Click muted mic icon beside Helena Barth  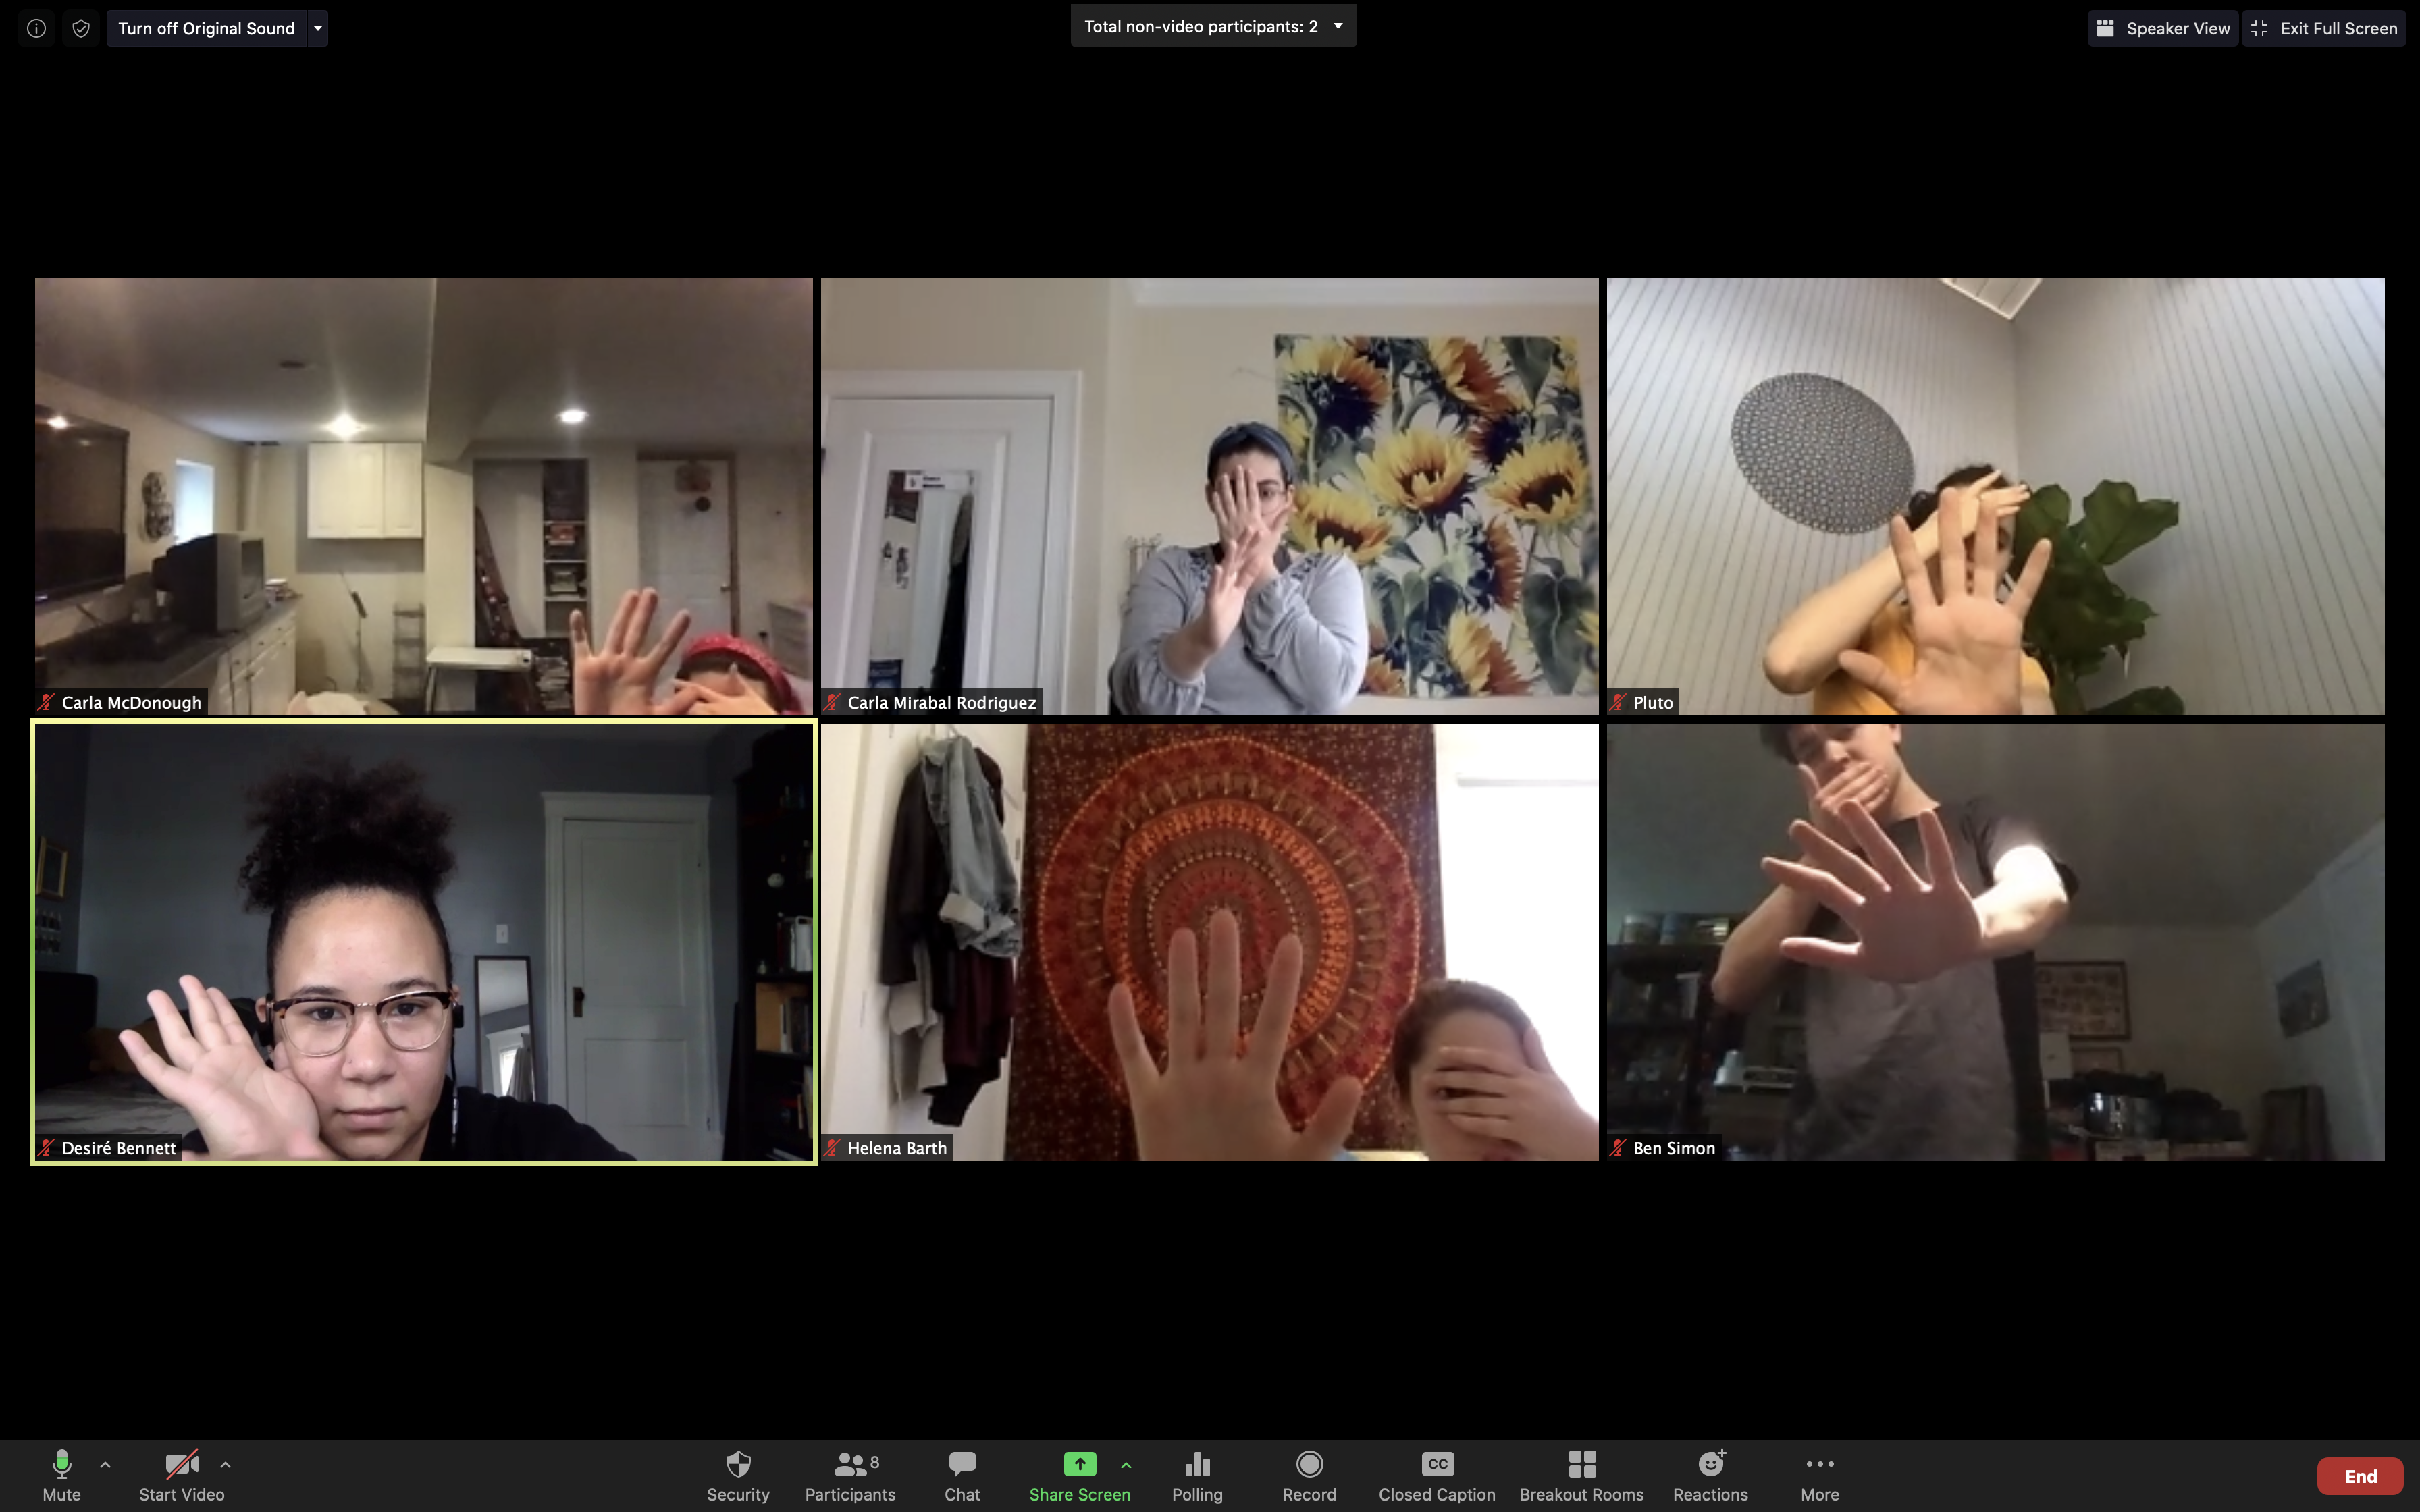coord(832,1148)
